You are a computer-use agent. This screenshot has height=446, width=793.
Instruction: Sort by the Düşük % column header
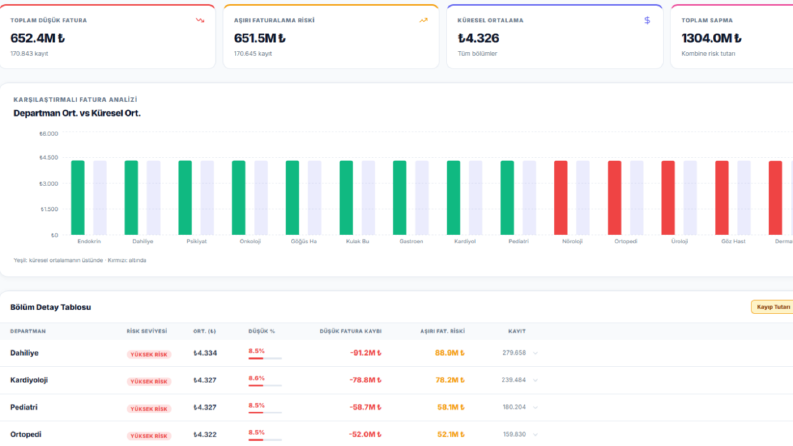(261, 331)
